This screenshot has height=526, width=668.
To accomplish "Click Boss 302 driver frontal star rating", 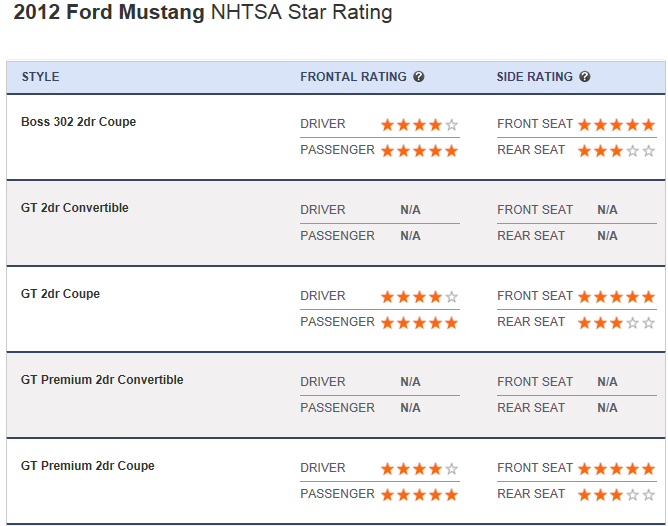I will click(419, 125).
